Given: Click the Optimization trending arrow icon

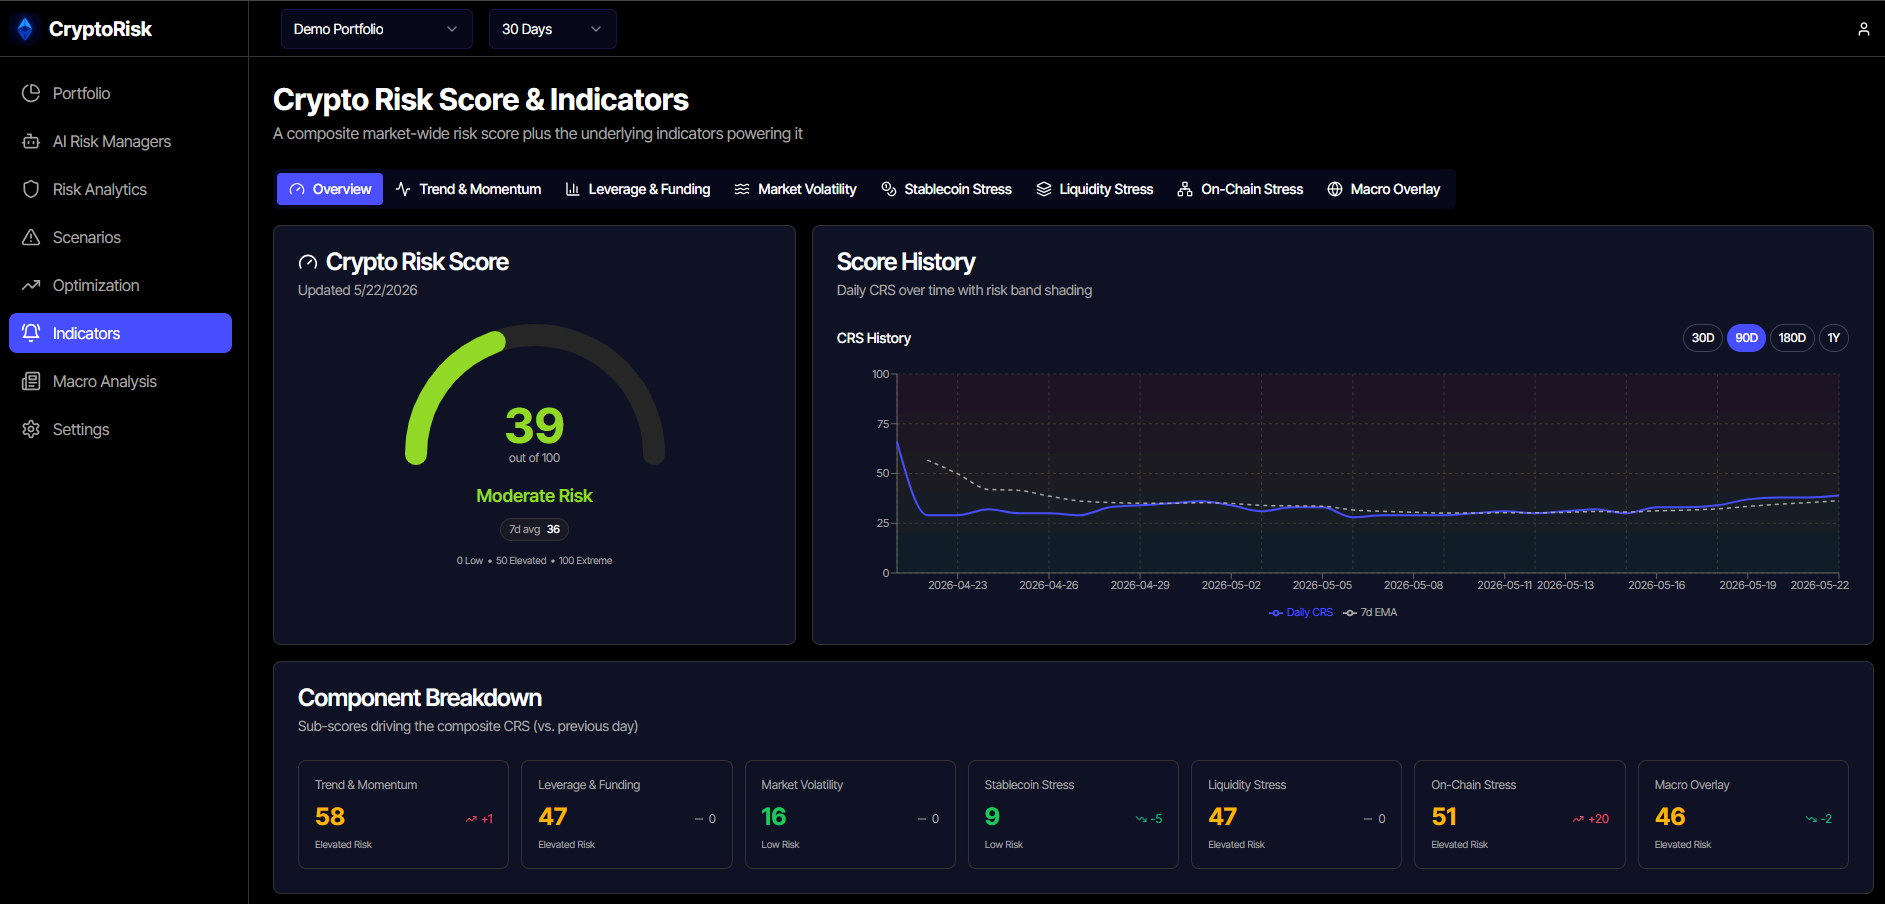Looking at the screenshot, I should click(x=31, y=285).
